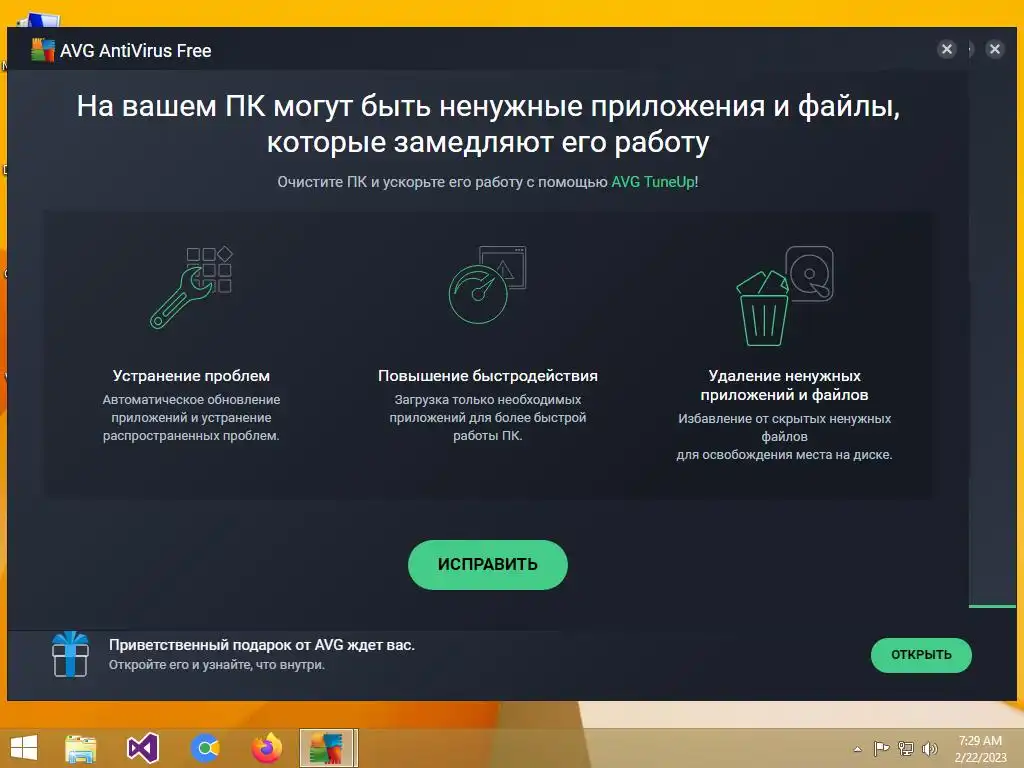Click the Избавление от скрытых ненужных файлов text
This screenshot has height=768, width=1024.
[784, 436]
